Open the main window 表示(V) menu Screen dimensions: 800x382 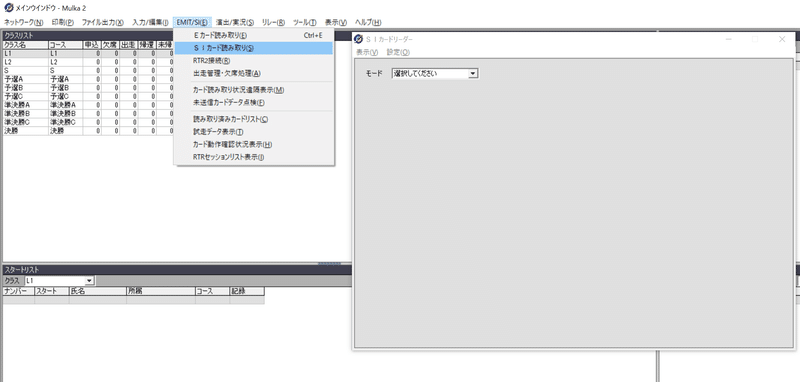point(336,22)
